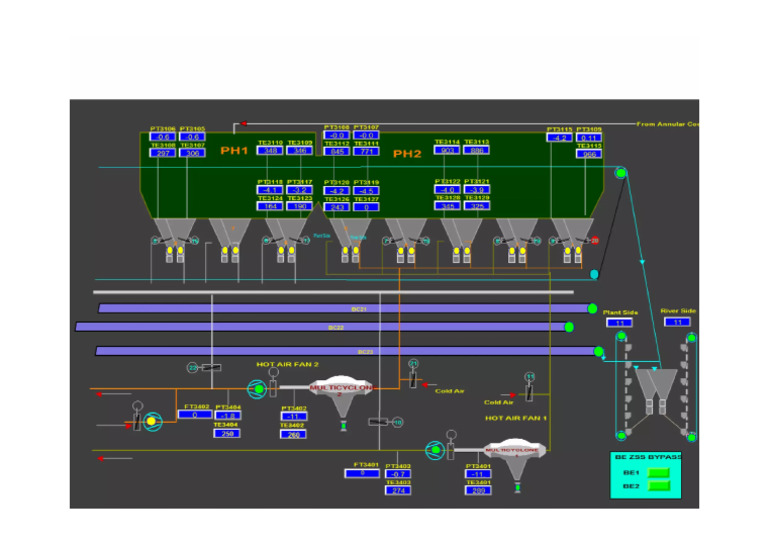
Task: Click the TE3115 temperature value field
Action: [x=589, y=154]
